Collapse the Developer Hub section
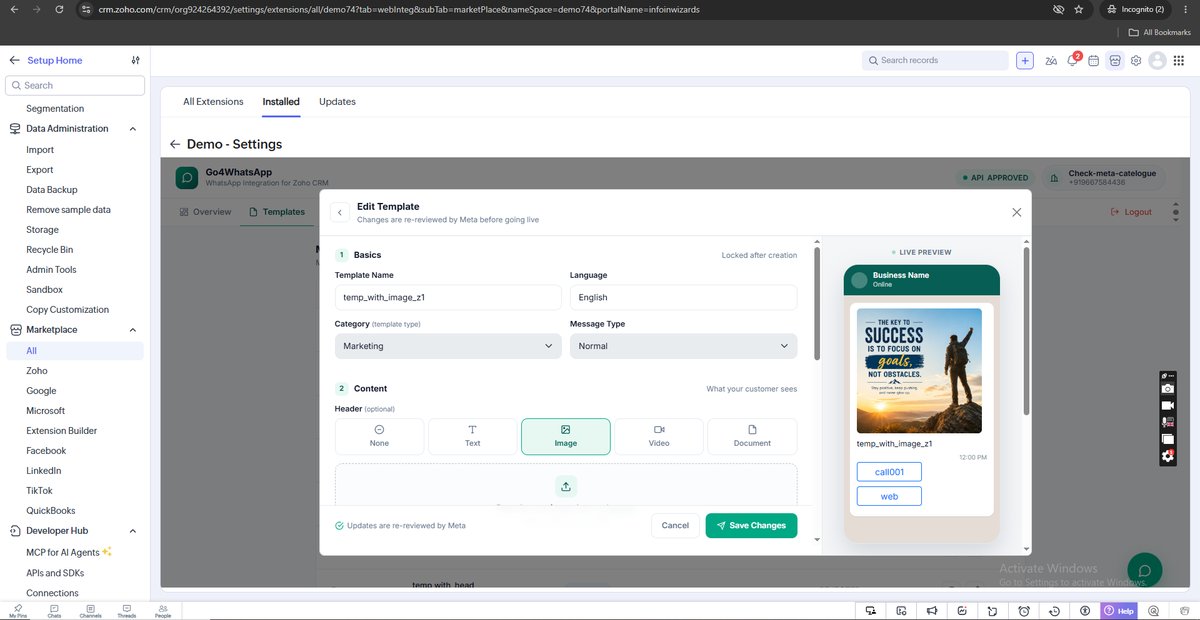This screenshot has height=620, width=1200. click(x=133, y=531)
